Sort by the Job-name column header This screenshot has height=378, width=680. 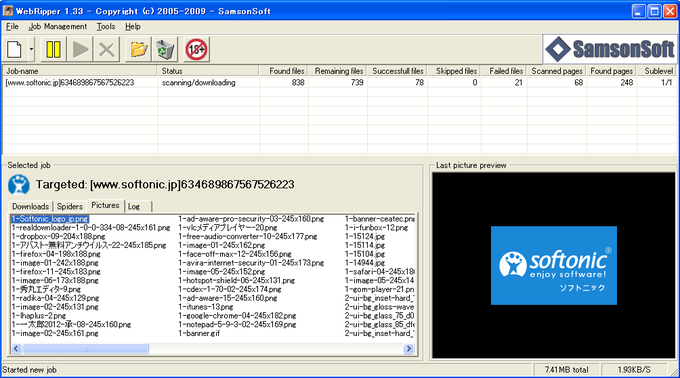[80, 71]
